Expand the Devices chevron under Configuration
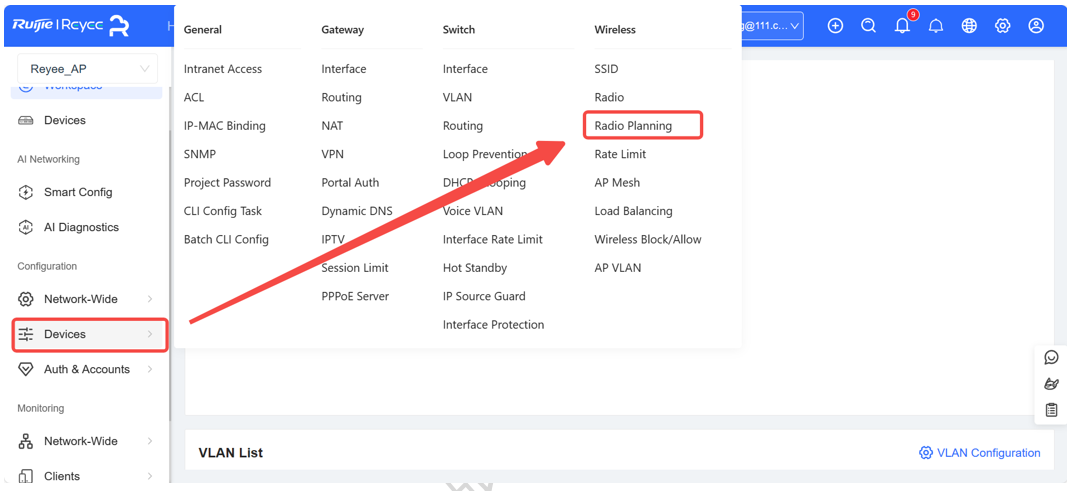1067x491 pixels. (150, 334)
